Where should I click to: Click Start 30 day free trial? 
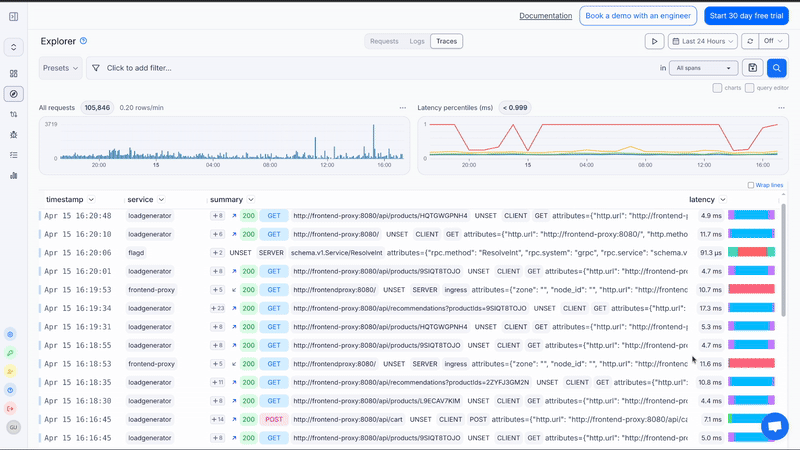pyautogui.click(x=746, y=16)
